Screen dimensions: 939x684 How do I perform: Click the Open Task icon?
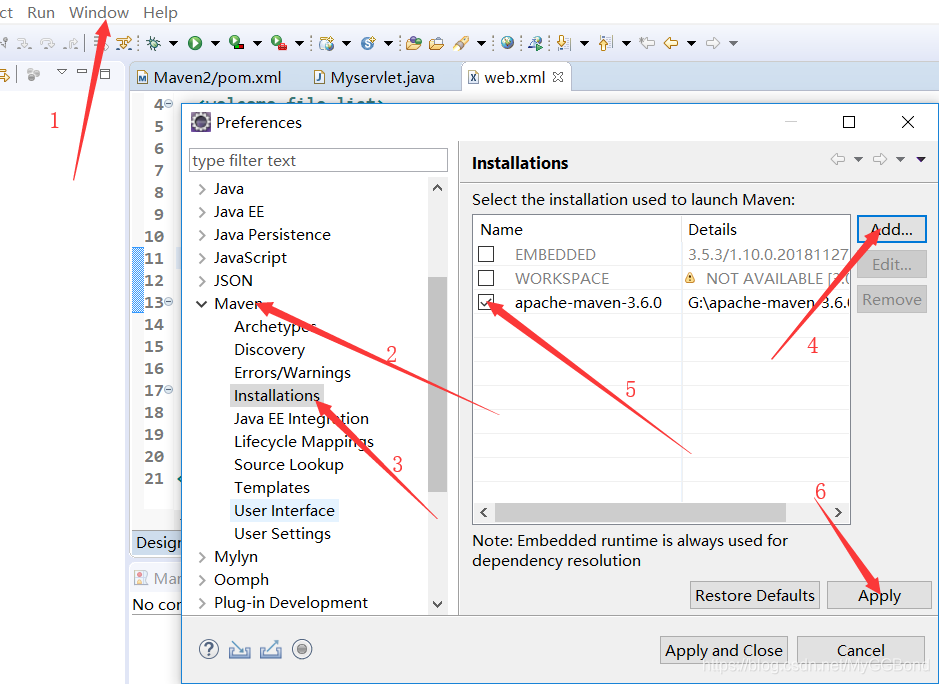(437, 43)
